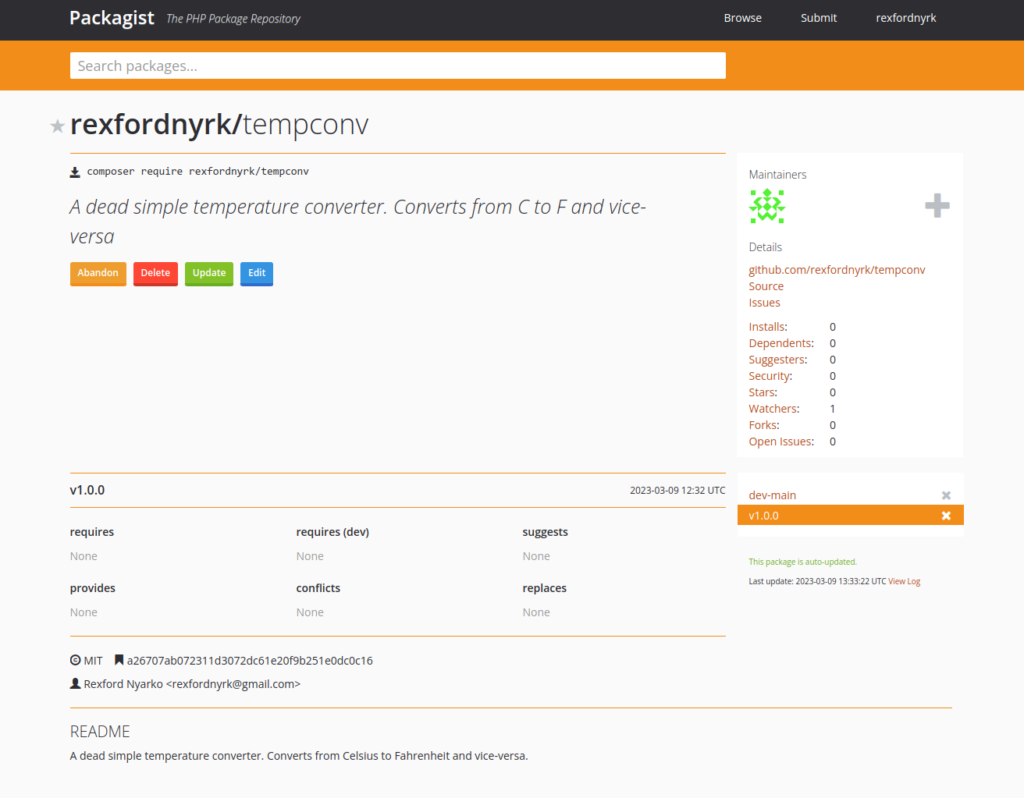Click the Last update timestamp text

tap(817, 581)
